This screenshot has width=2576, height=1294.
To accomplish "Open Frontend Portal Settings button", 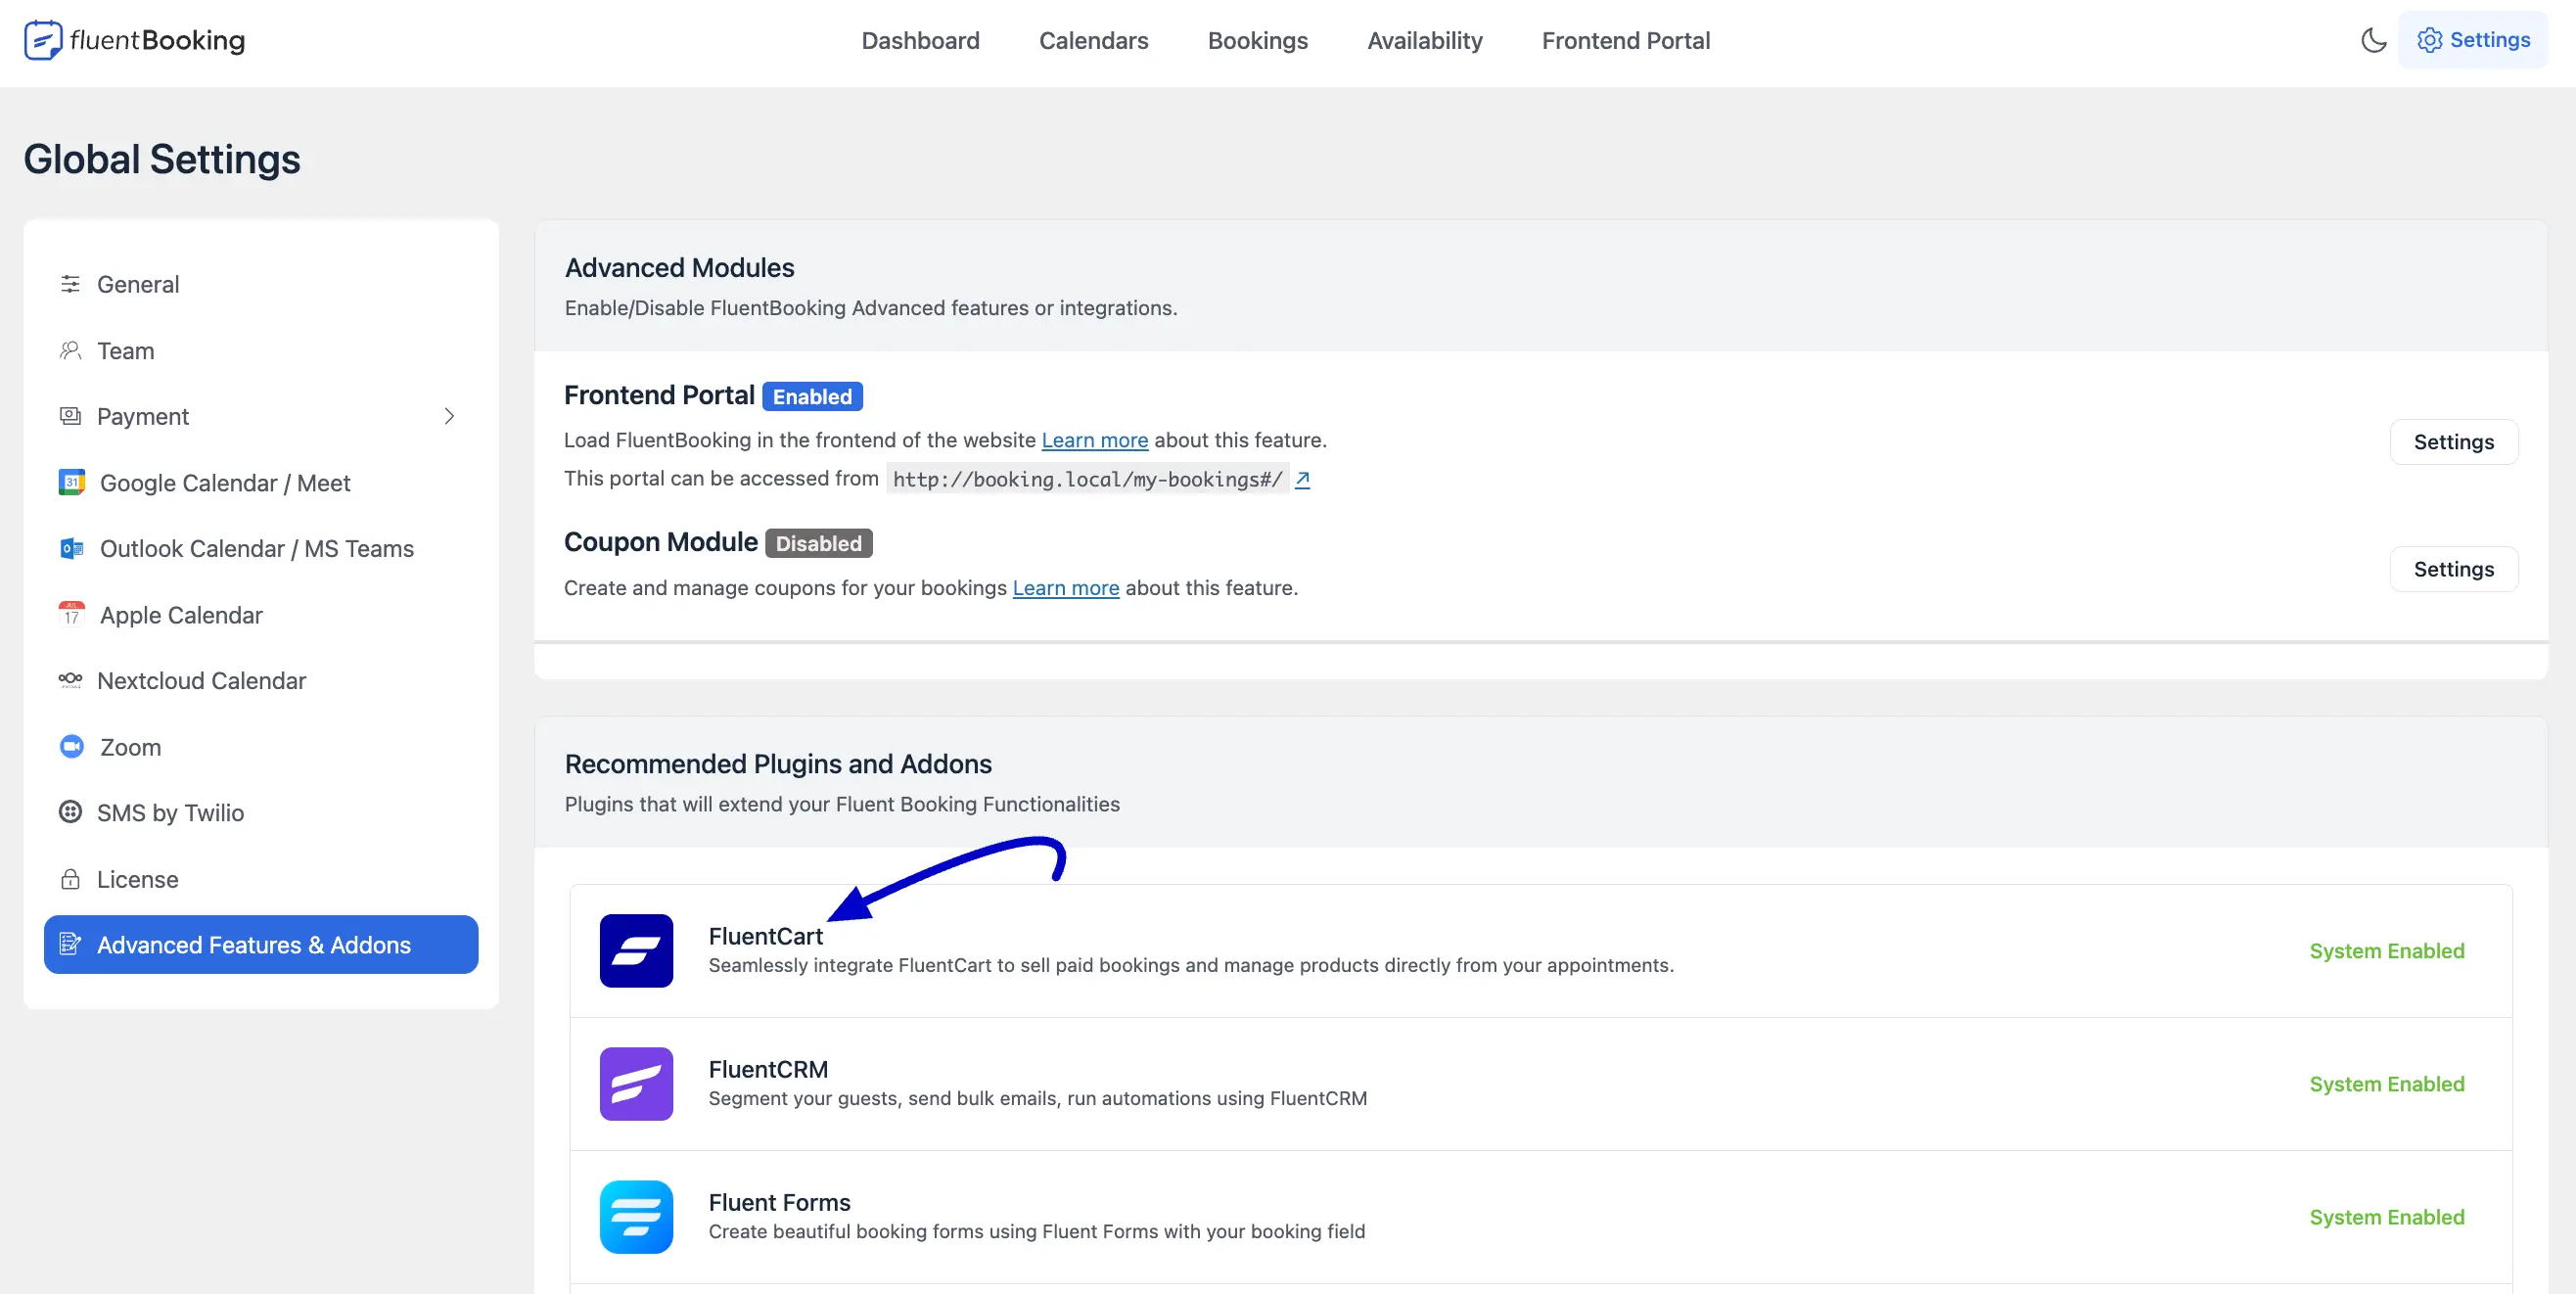I will coord(2453,442).
